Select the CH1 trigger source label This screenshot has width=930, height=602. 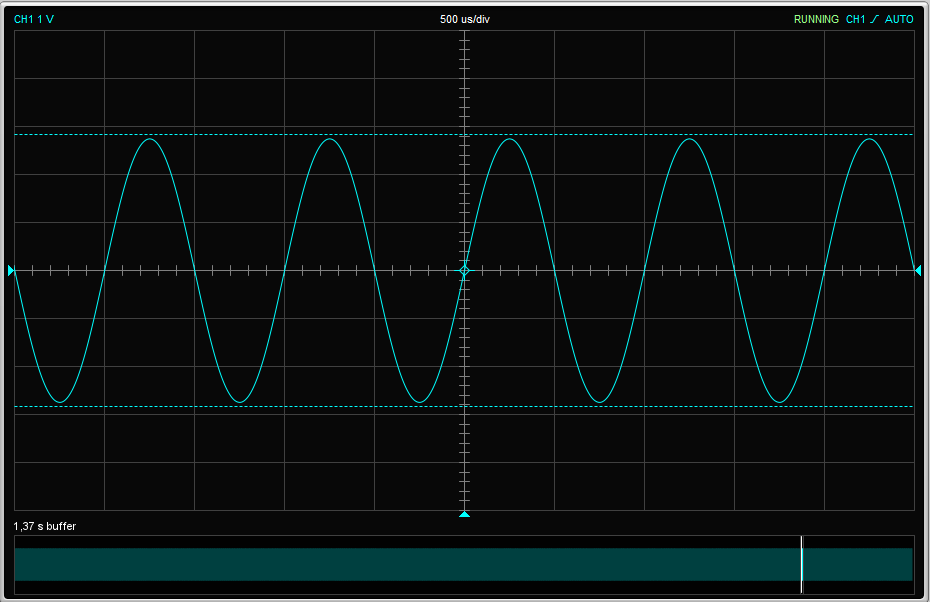[x=855, y=19]
